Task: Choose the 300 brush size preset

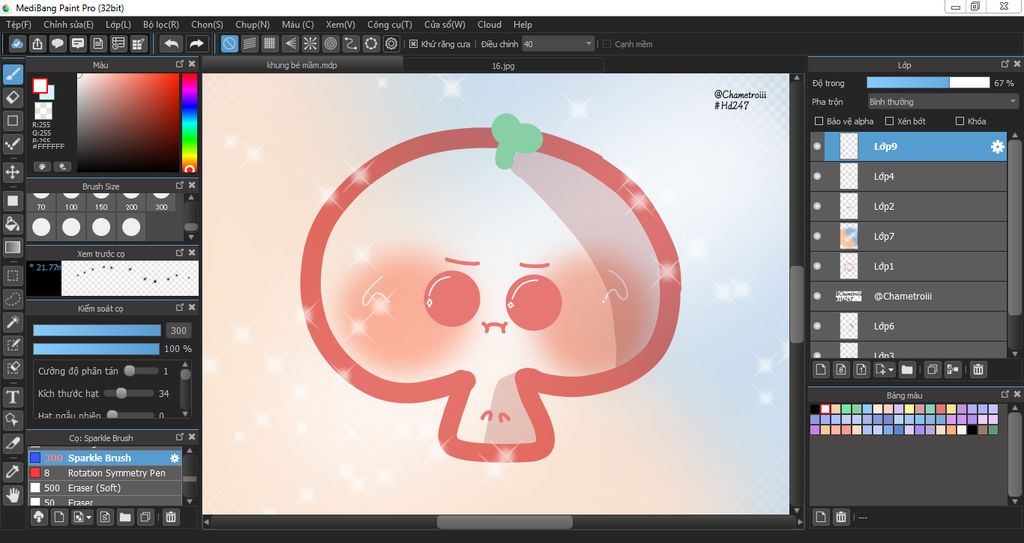Action: (x=161, y=201)
